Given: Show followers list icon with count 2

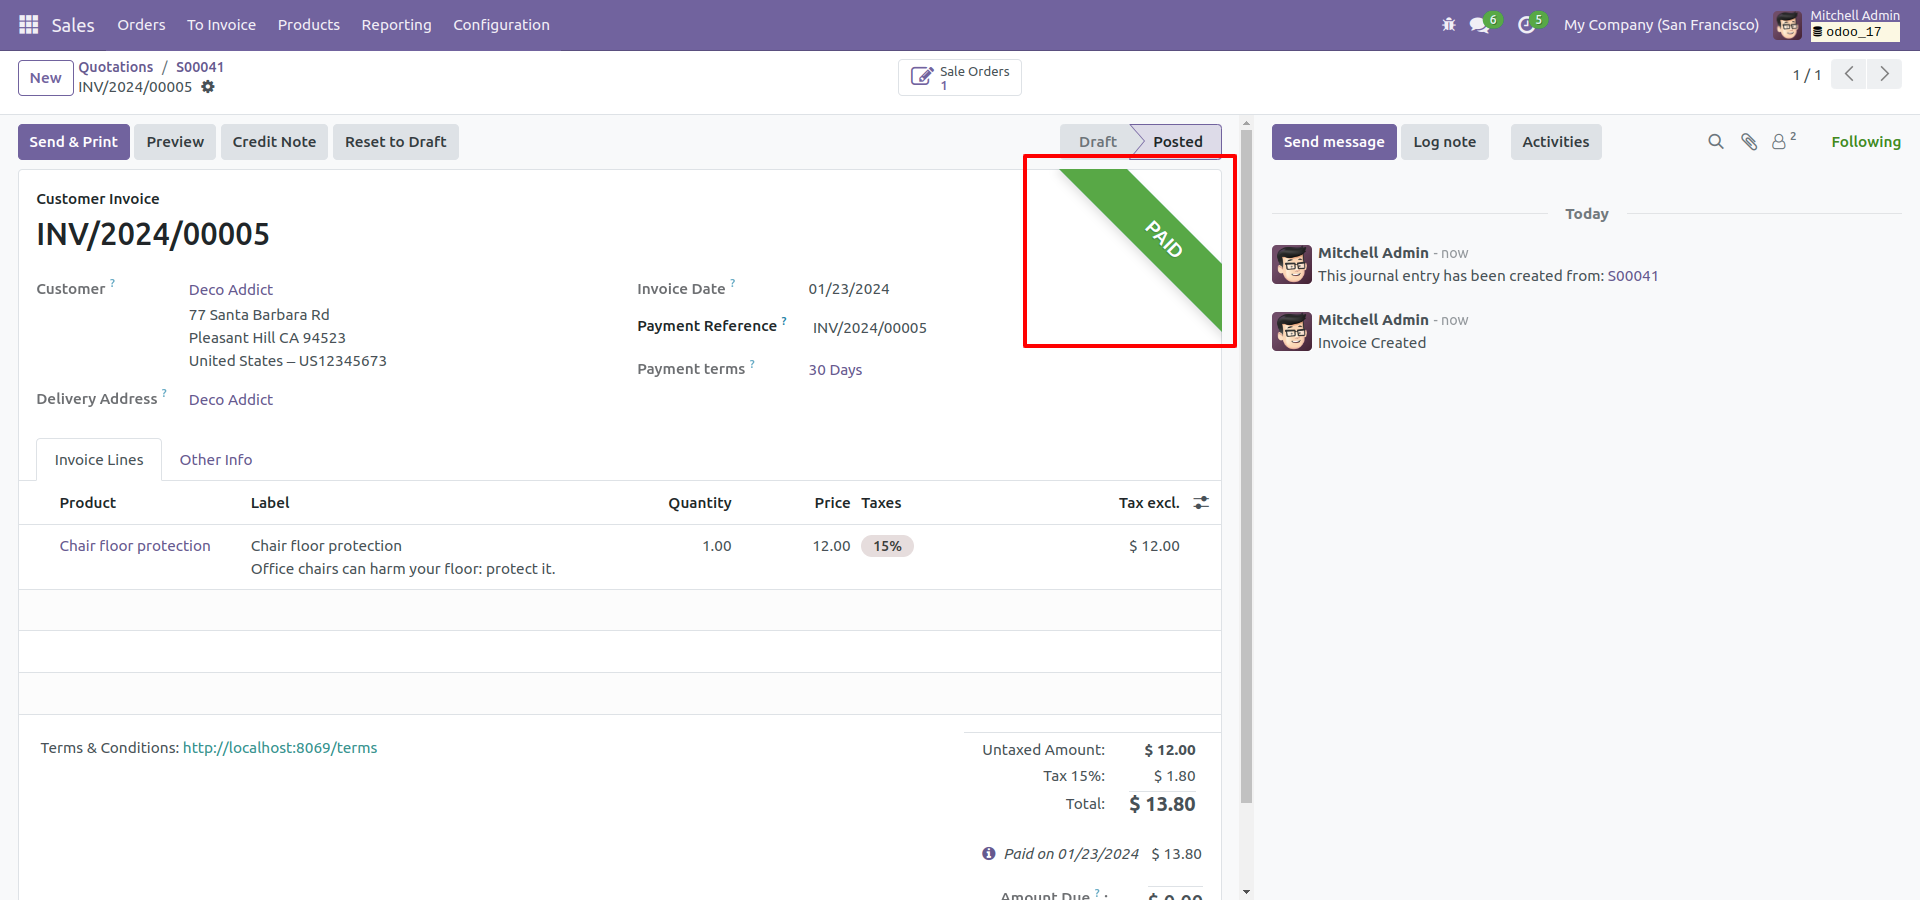Looking at the screenshot, I should coord(1783,141).
